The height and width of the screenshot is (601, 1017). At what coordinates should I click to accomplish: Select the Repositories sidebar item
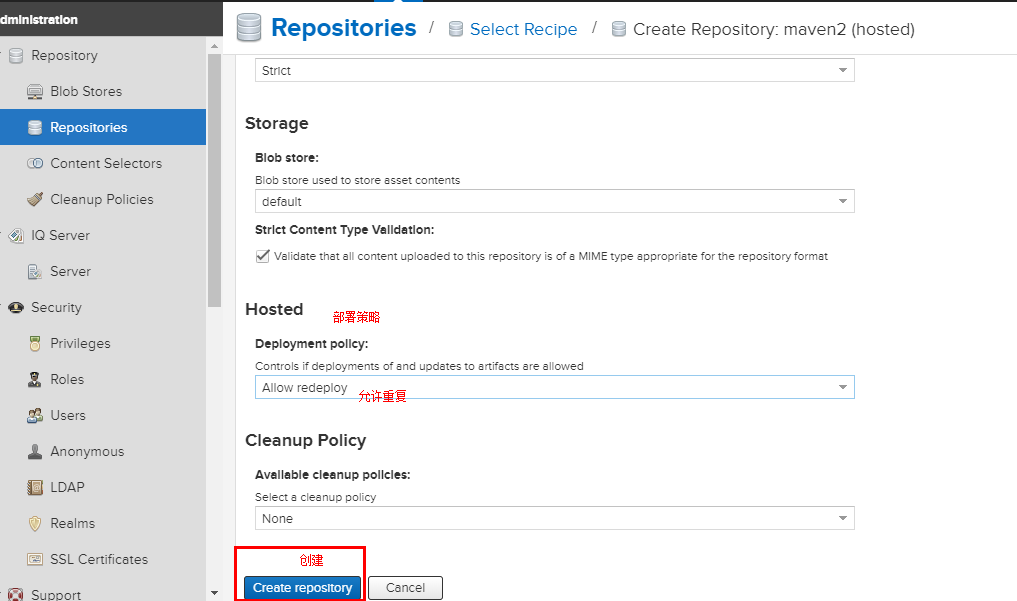coord(89,128)
